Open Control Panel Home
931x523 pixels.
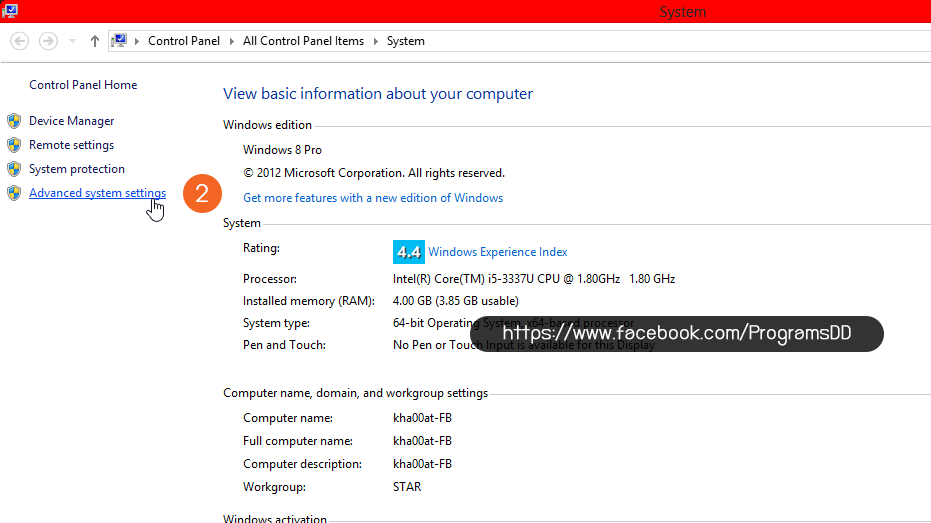pos(83,85)
